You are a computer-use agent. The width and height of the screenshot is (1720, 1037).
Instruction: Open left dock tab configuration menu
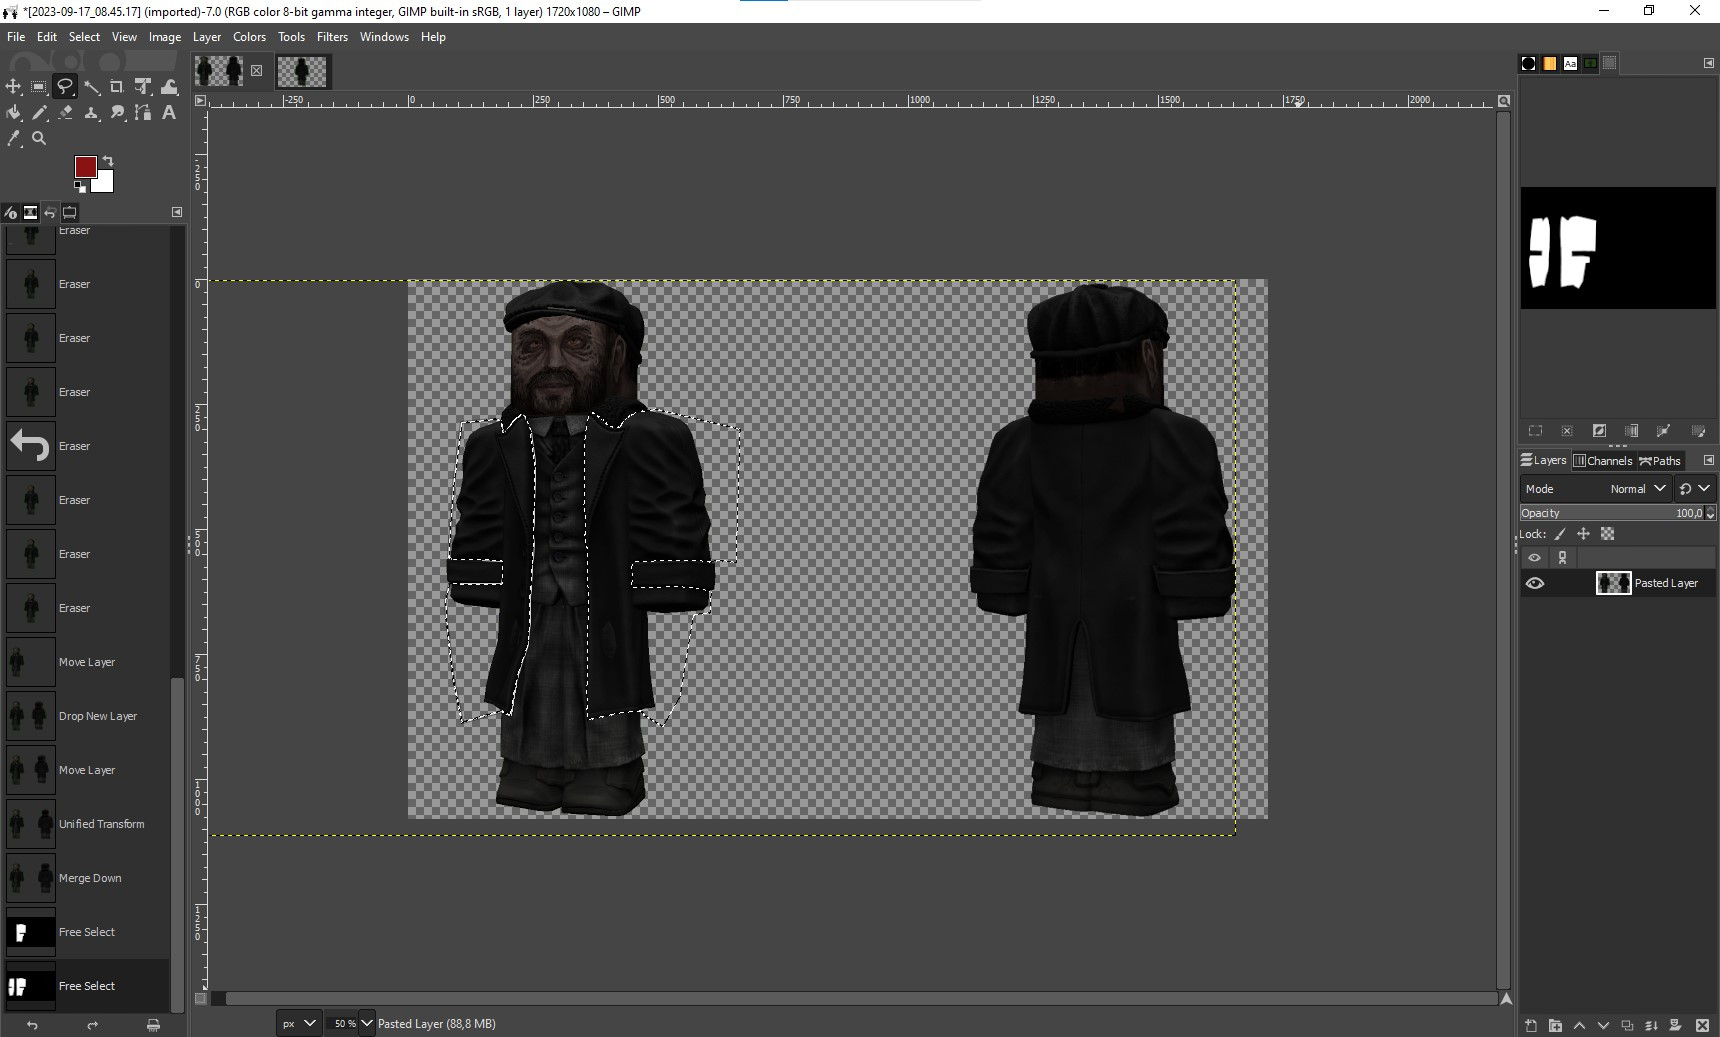(177, 212)
